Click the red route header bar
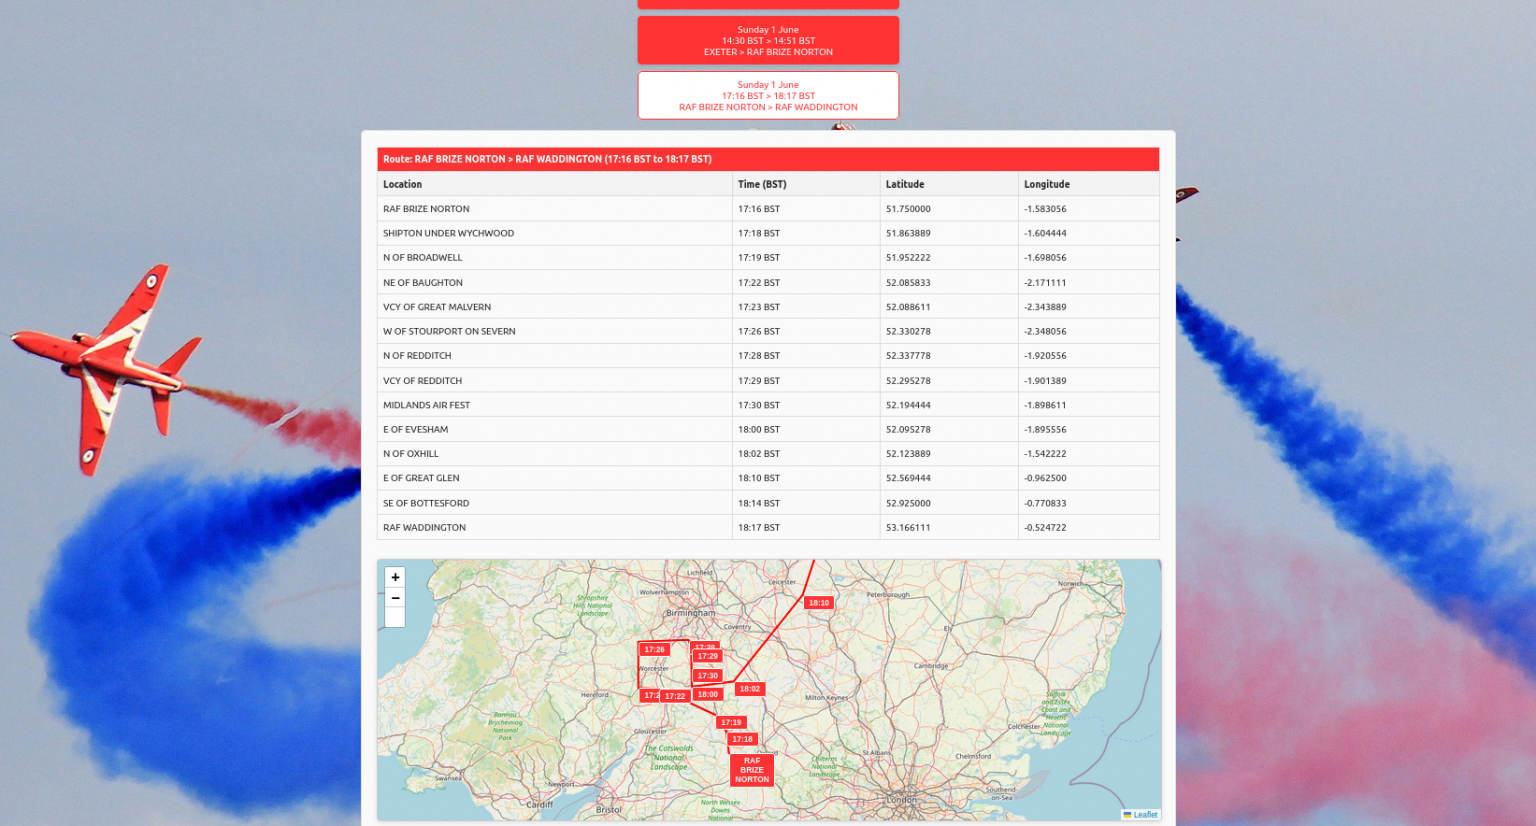1536x826 pixels. click(768, 158)
